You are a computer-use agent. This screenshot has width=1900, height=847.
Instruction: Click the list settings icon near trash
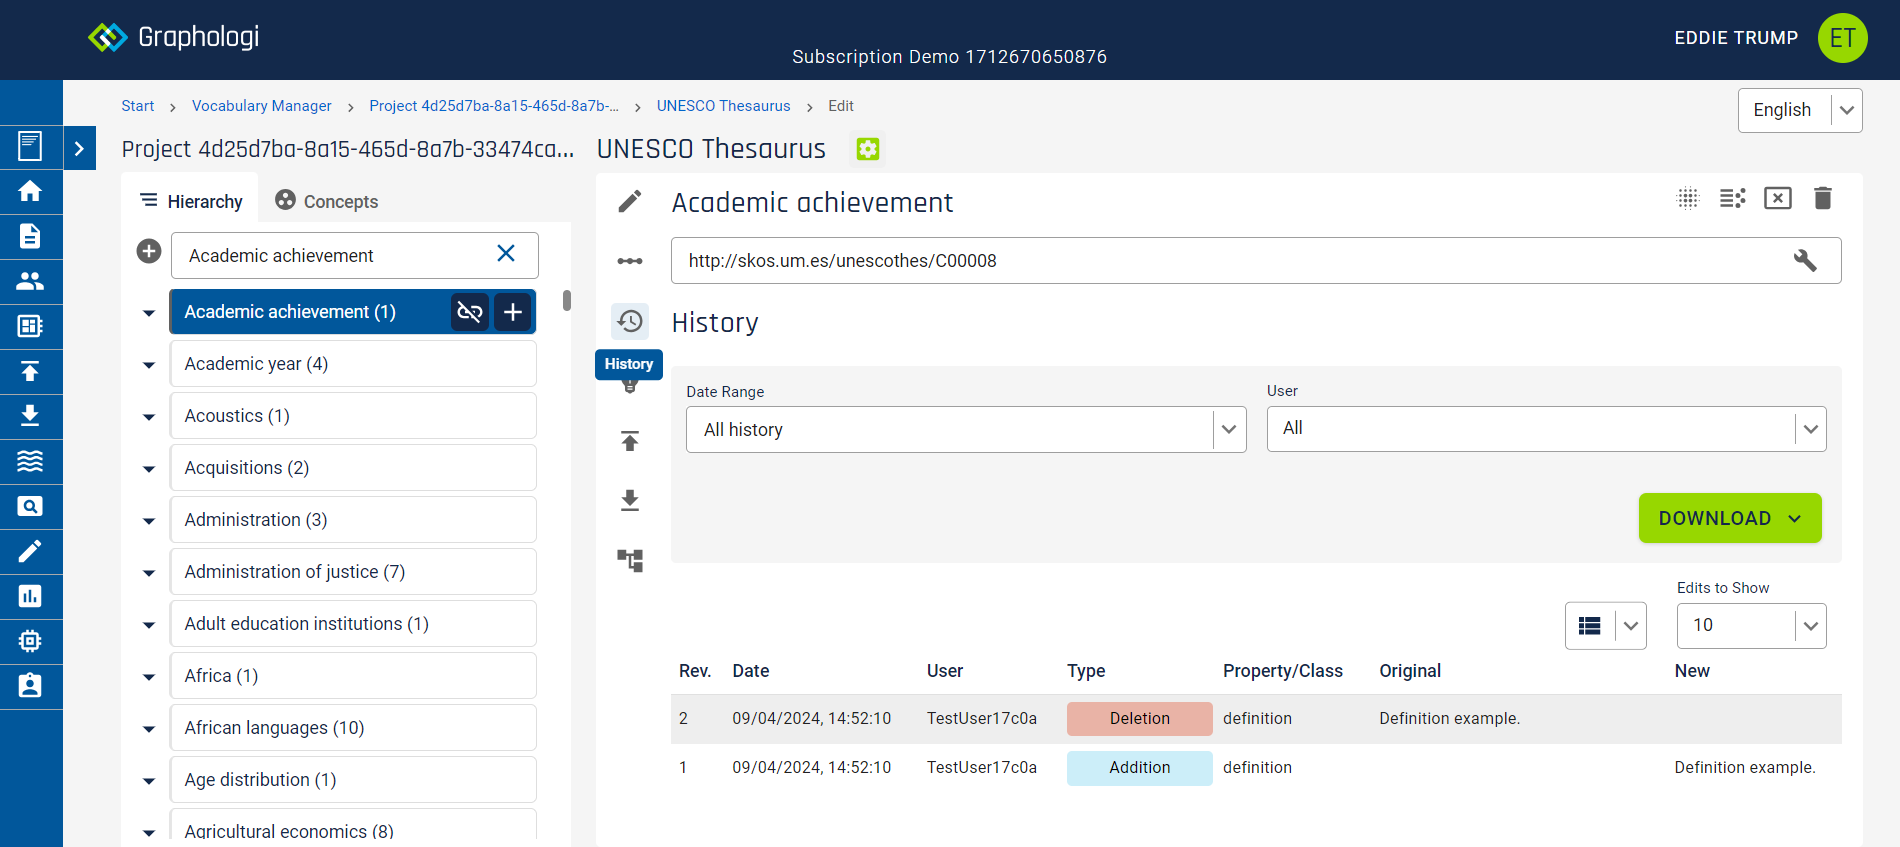pyautogui.click(x=1733, y=198)
